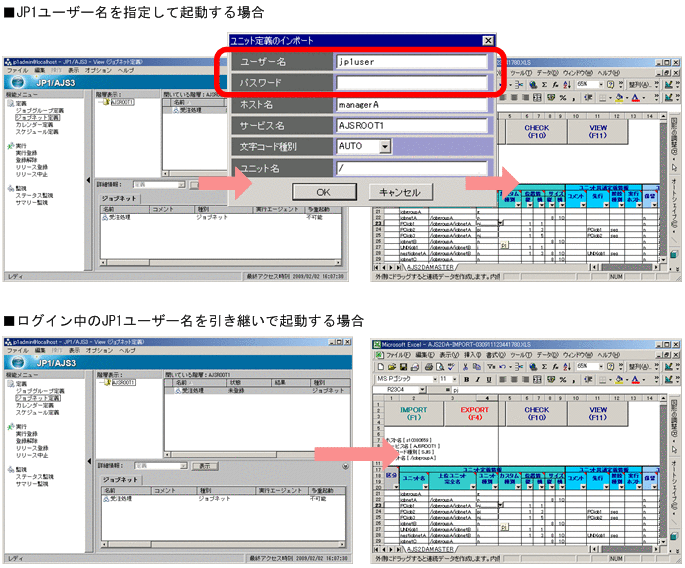The height and width of the screenshot is (568, 685).
Task: Toggle Italic in the Excel formatting toolbar
Action: [x=478, y=379]
